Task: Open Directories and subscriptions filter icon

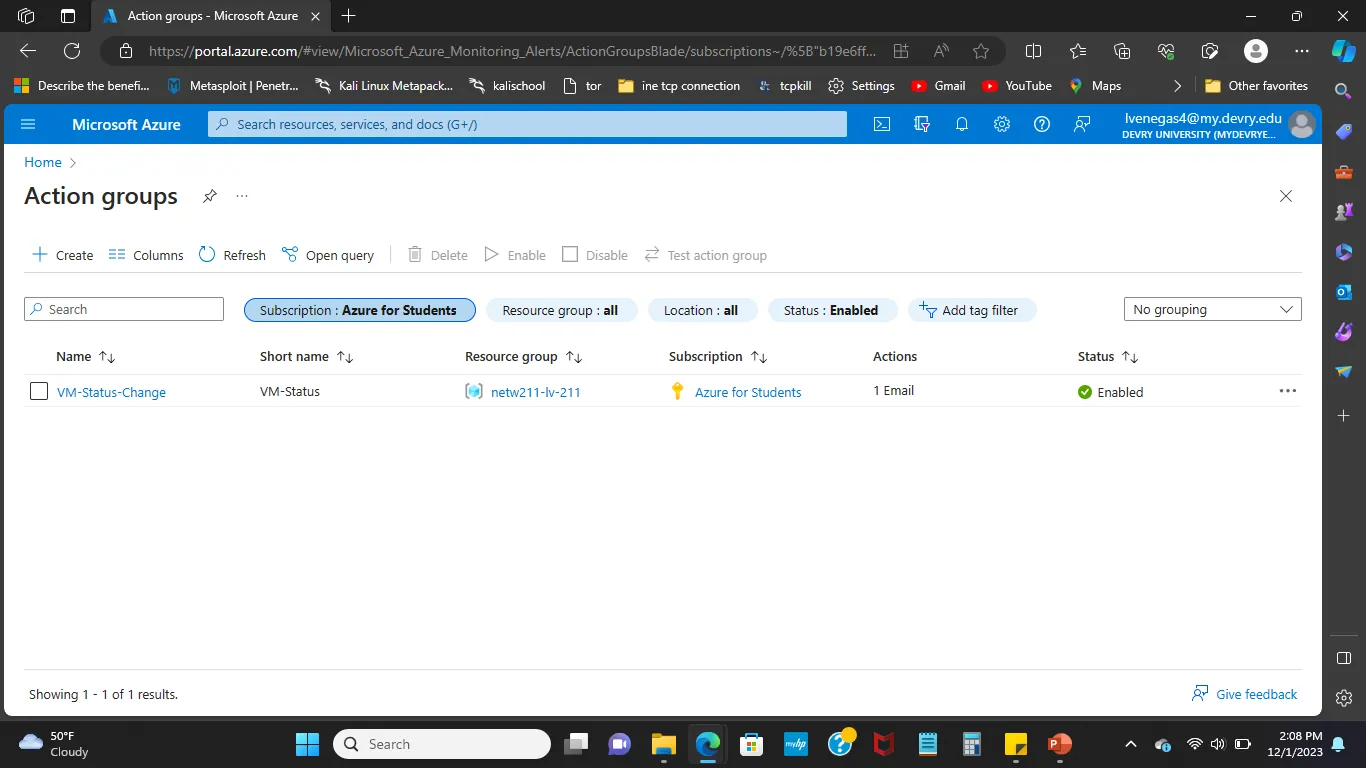Action: [922, 124]
